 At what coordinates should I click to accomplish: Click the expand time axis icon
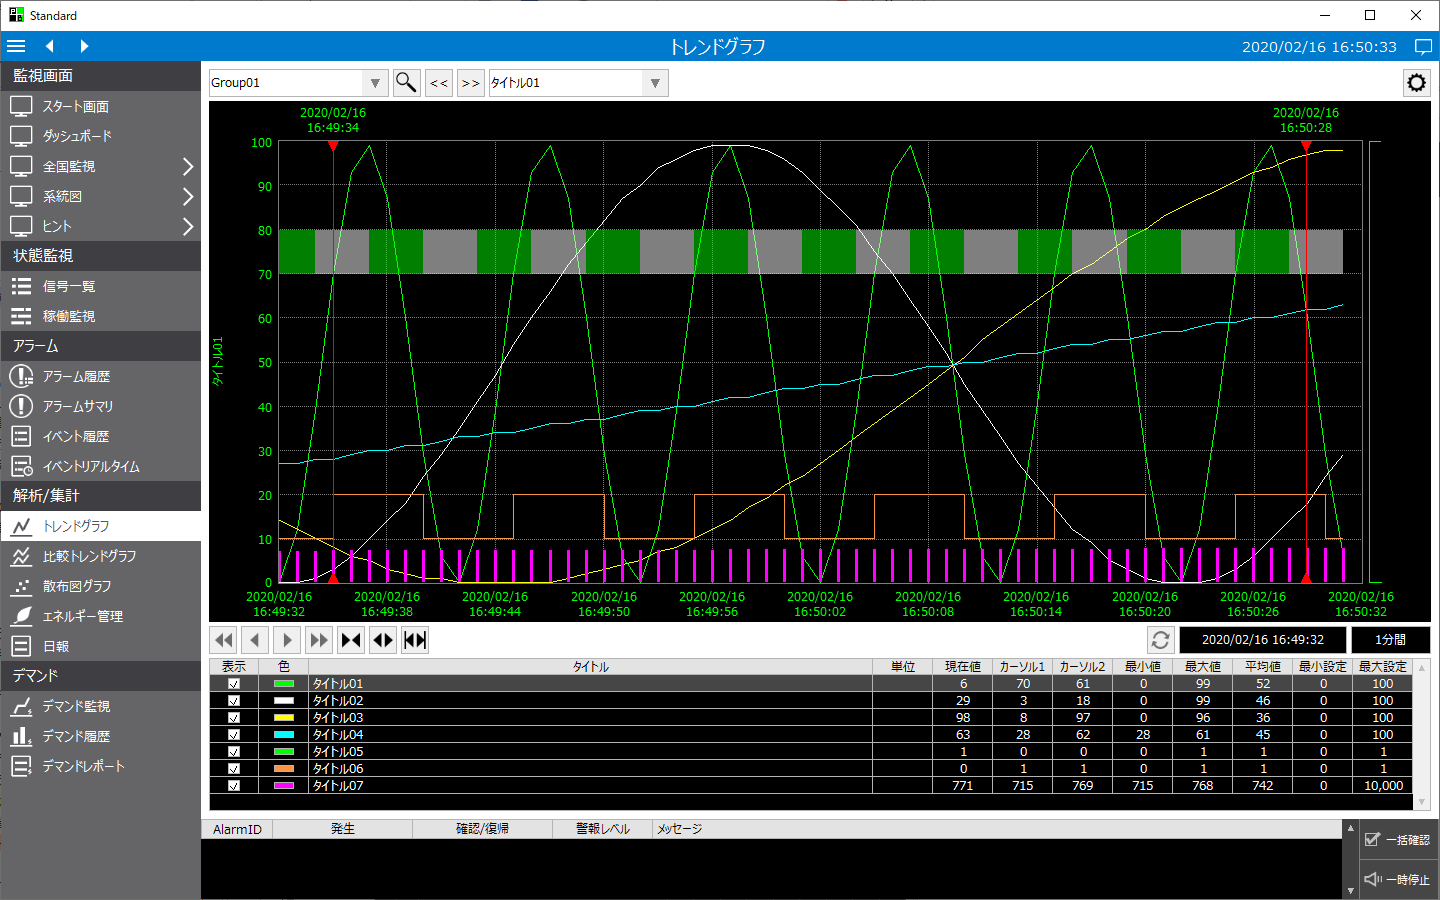click(383, 640)
